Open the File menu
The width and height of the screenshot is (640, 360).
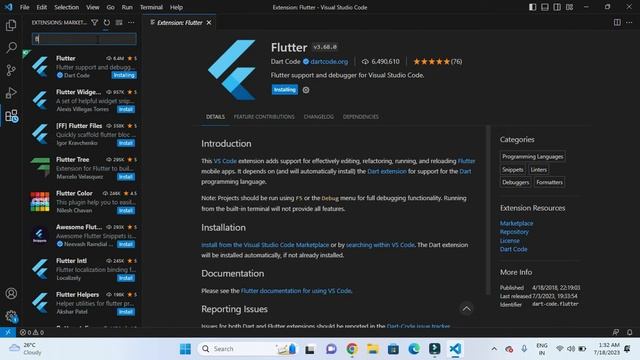(x=24, y=7)
